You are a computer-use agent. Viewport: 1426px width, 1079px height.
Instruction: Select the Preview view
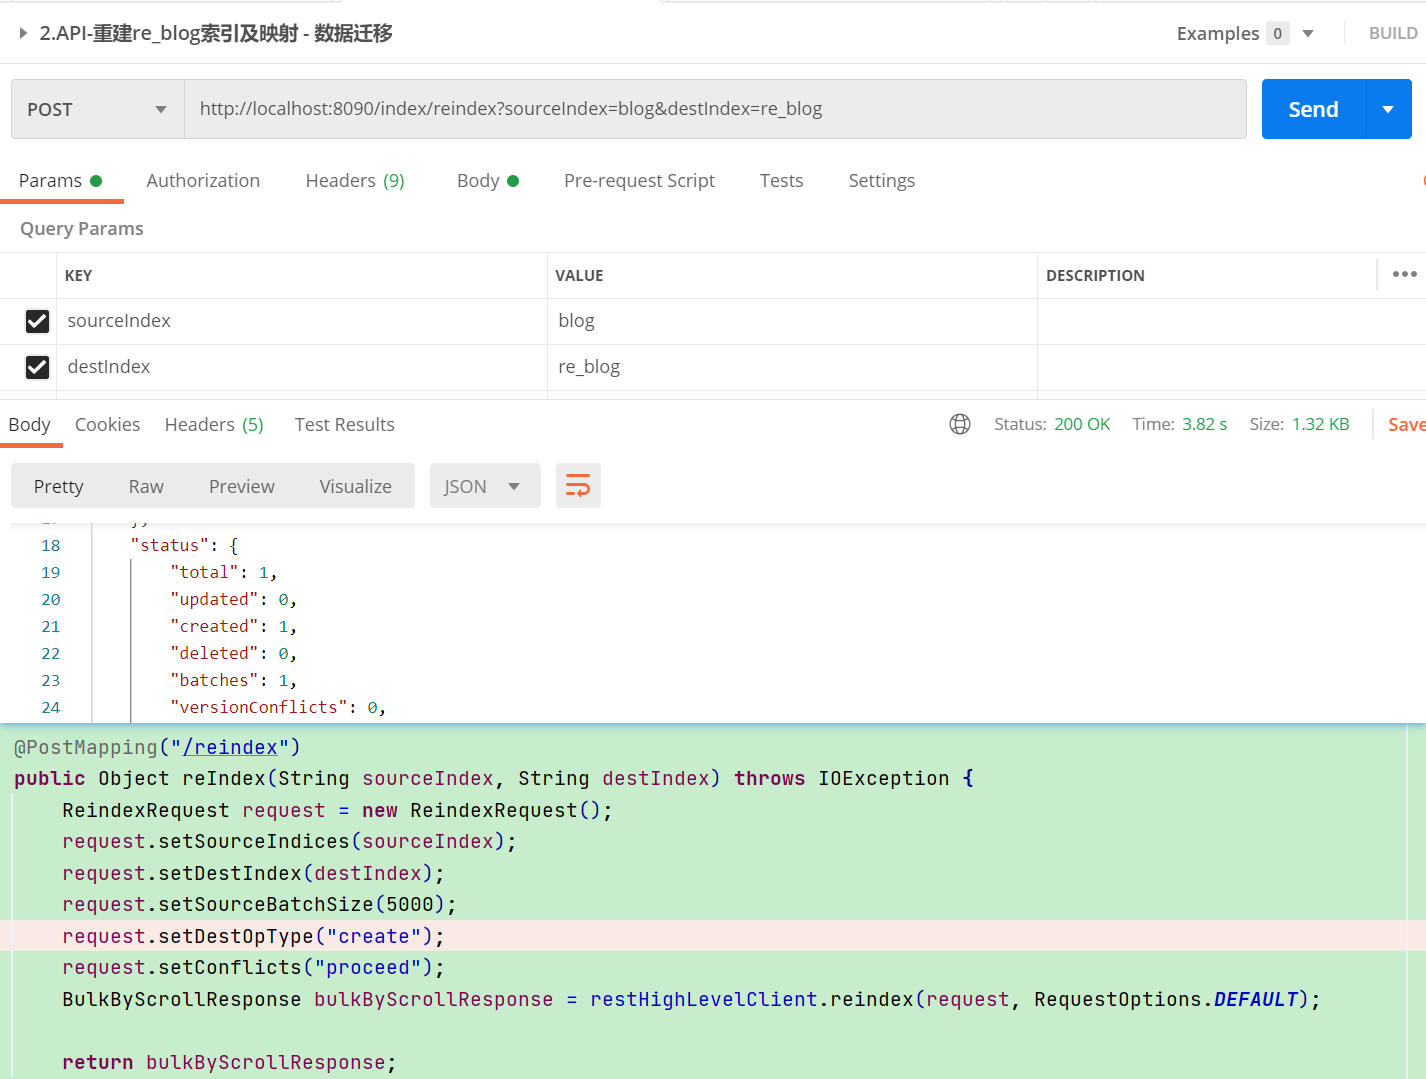(241, 486)
